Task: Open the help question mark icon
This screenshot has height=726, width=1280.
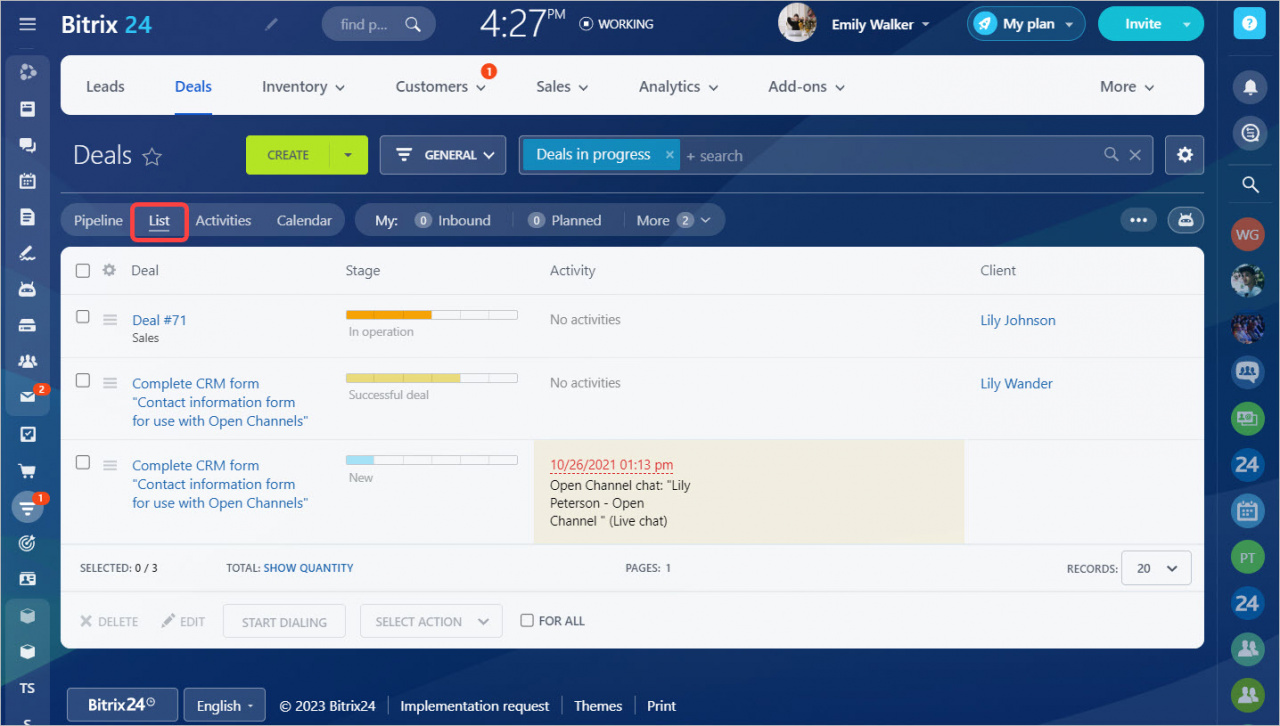Action: [1249, 24]
